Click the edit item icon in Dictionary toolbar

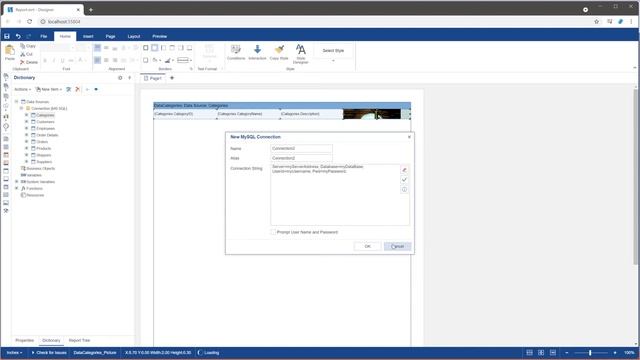69,89
